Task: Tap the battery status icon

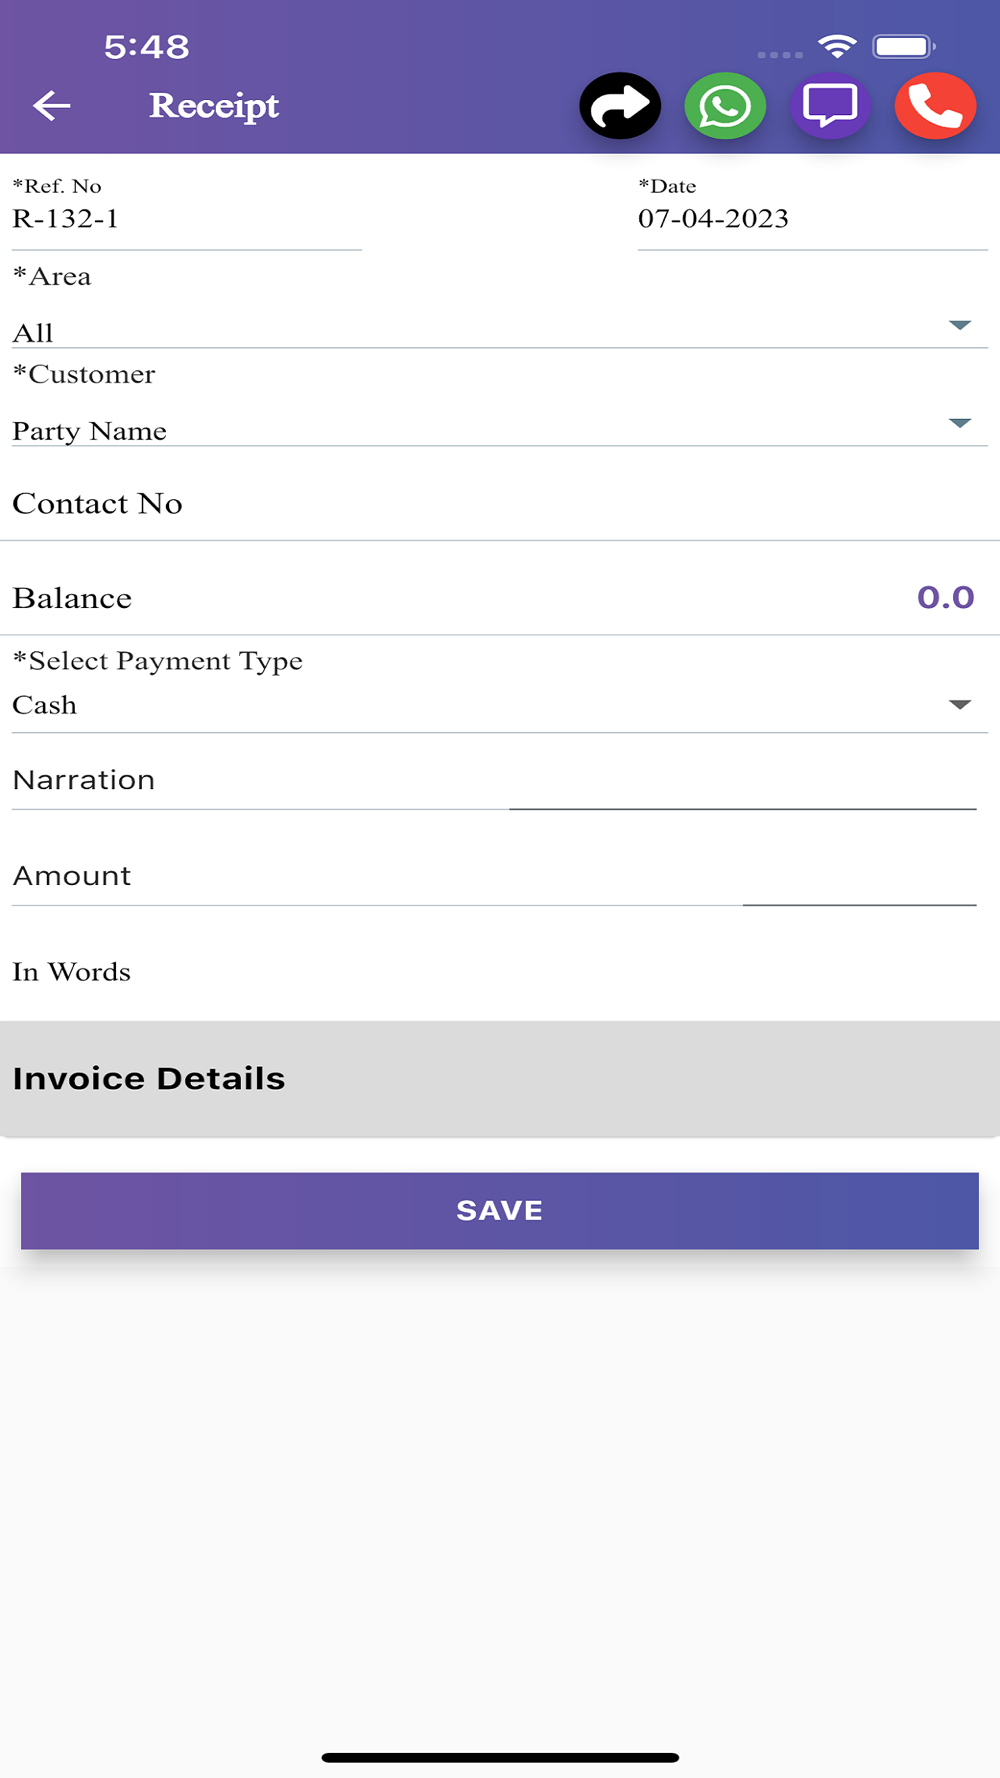Action: tap(904, 46)
